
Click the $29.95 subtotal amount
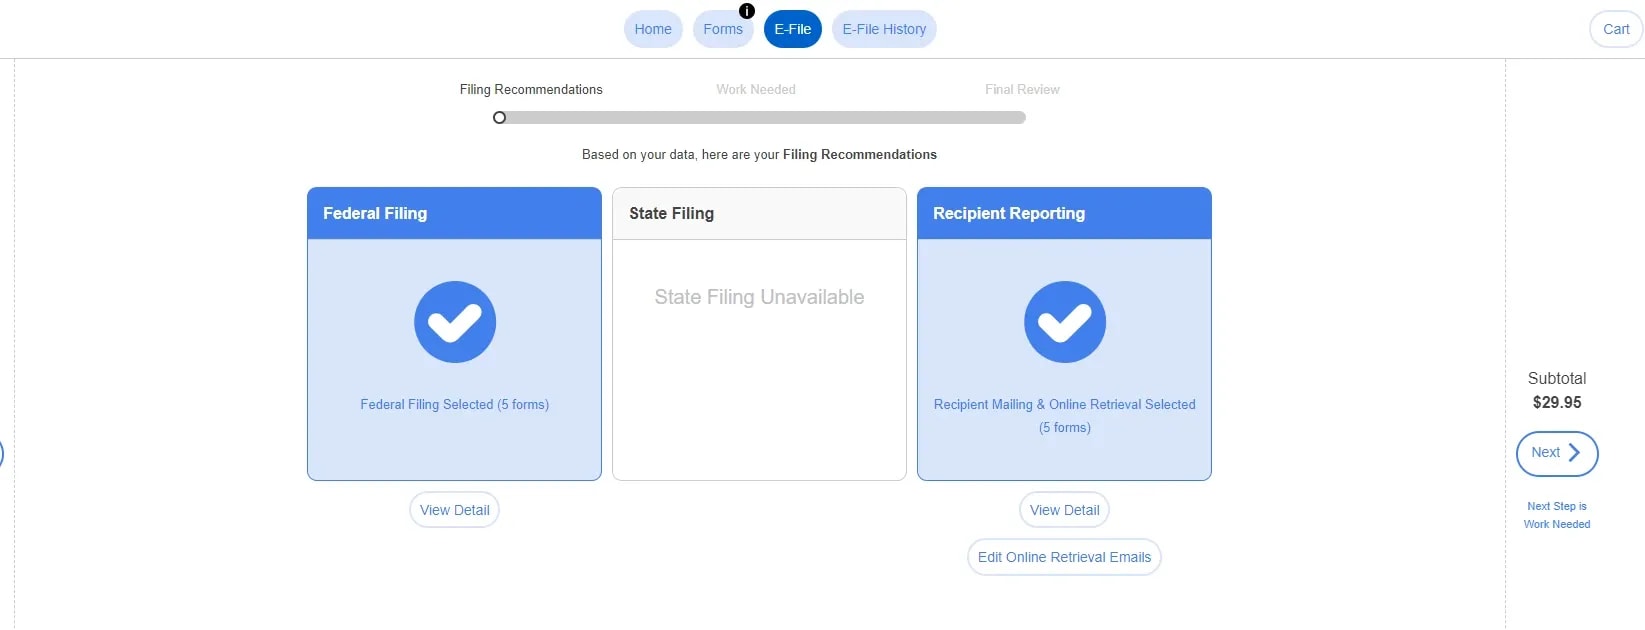tap(1557, 402)
